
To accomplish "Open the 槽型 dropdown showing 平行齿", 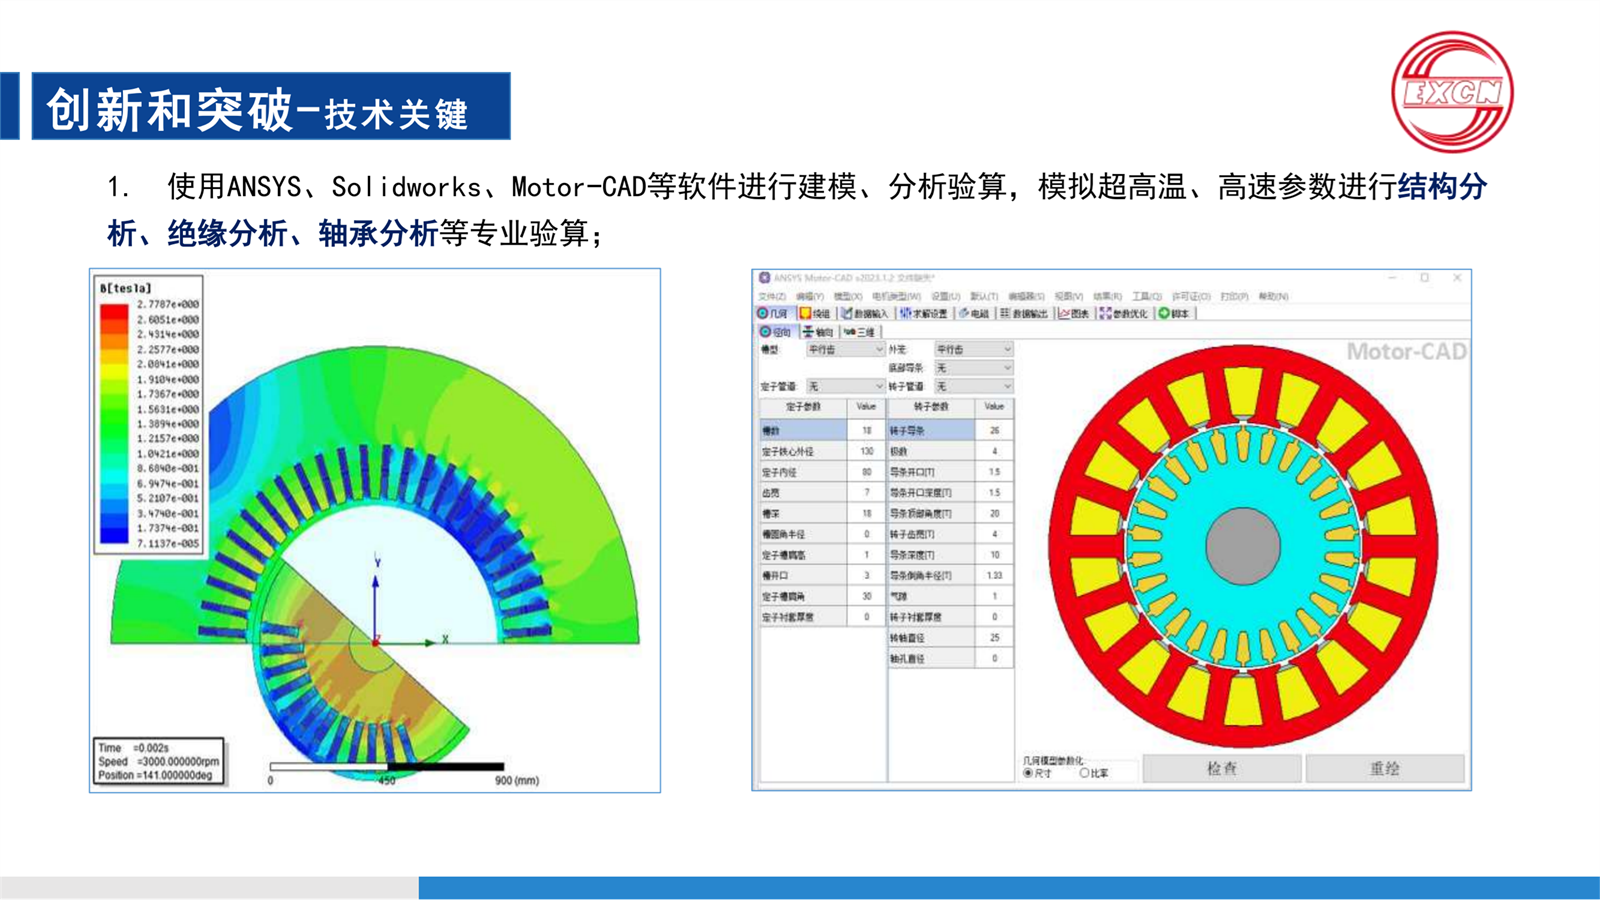I will pyautogui.click(x=845, y=350).
